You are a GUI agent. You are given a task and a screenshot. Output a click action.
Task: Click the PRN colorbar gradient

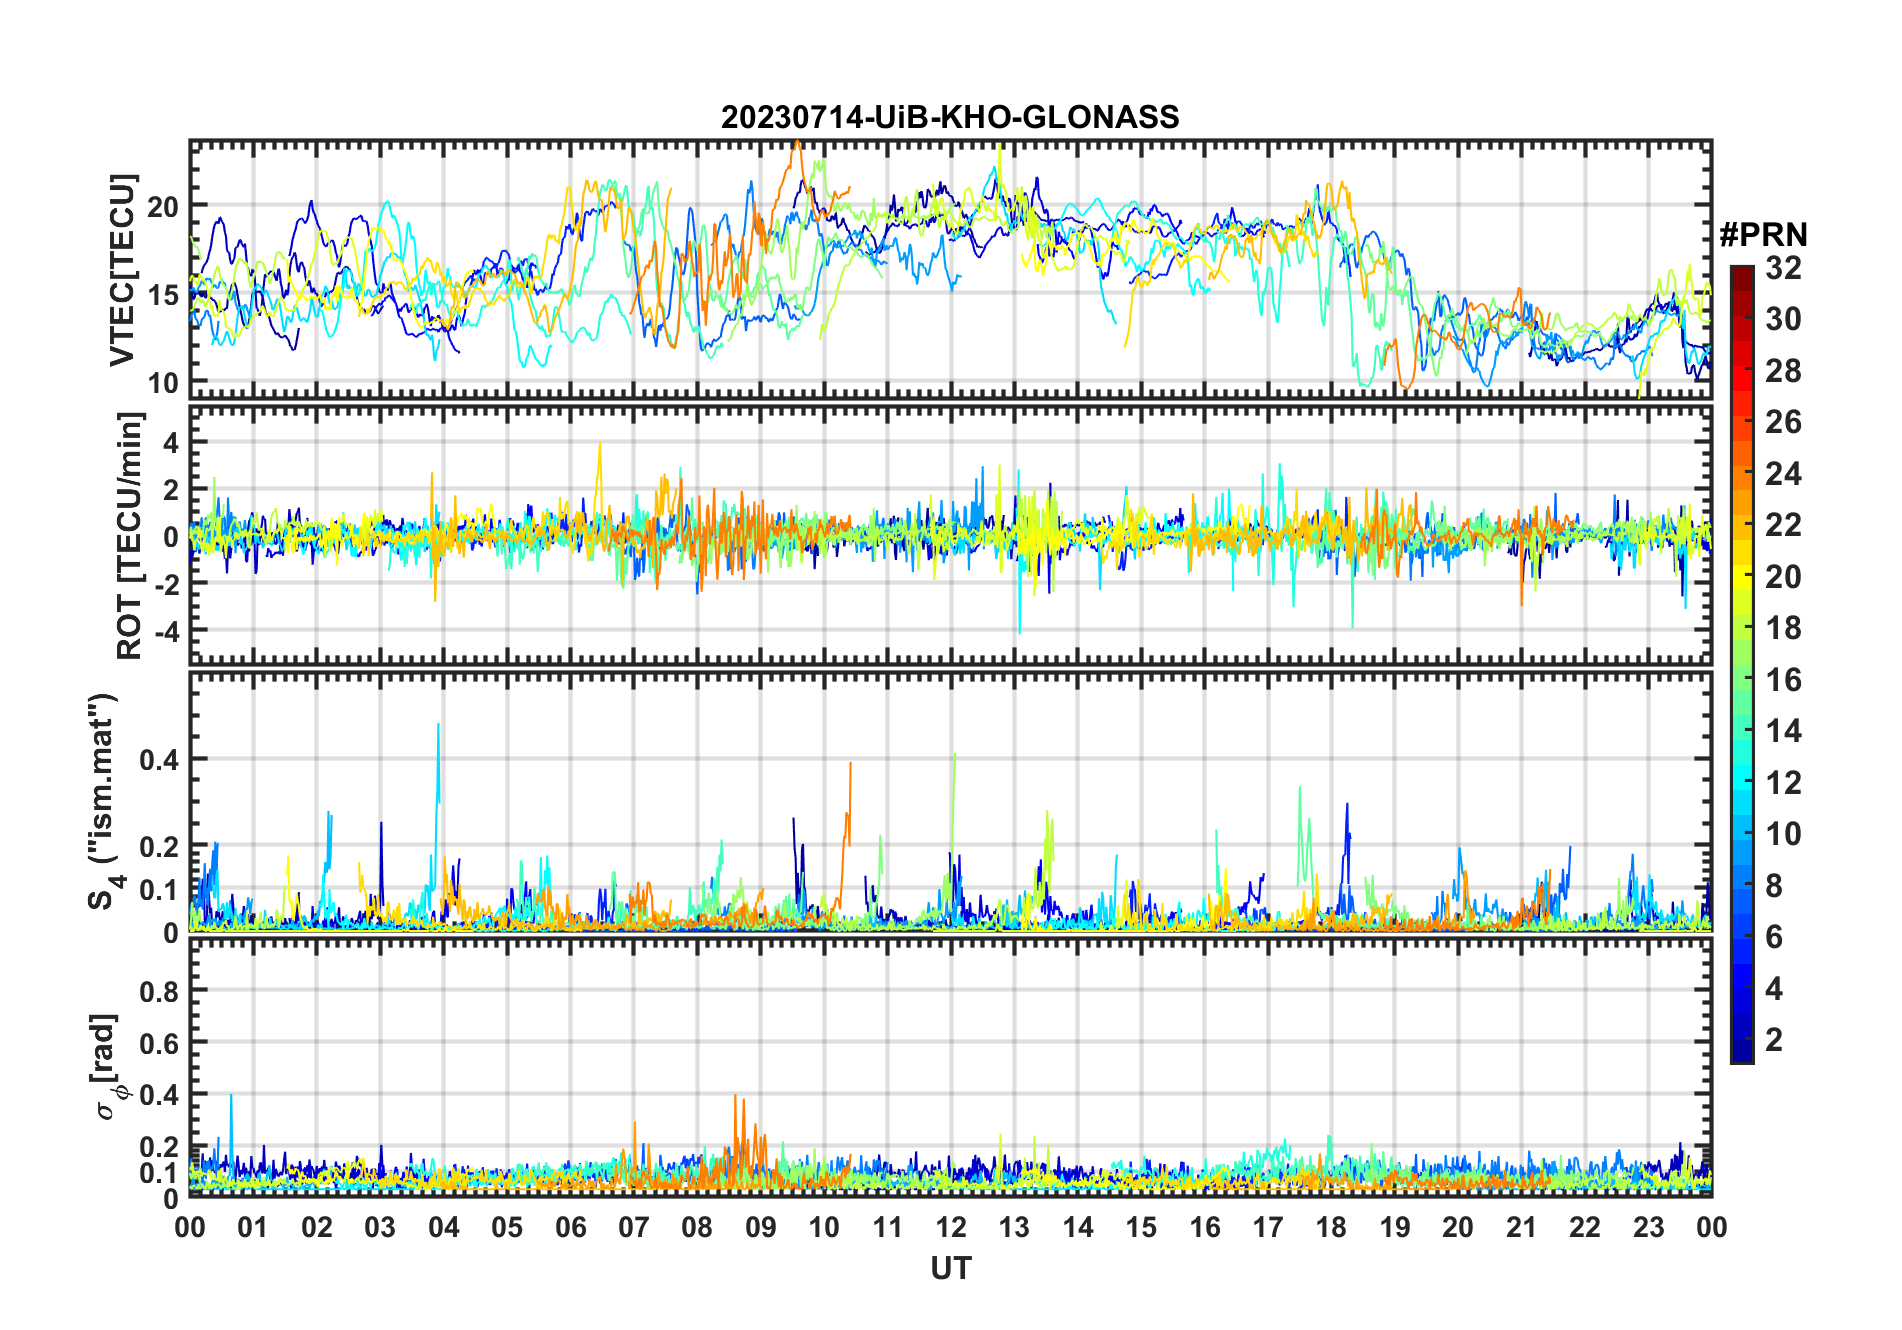[1742, 664]
